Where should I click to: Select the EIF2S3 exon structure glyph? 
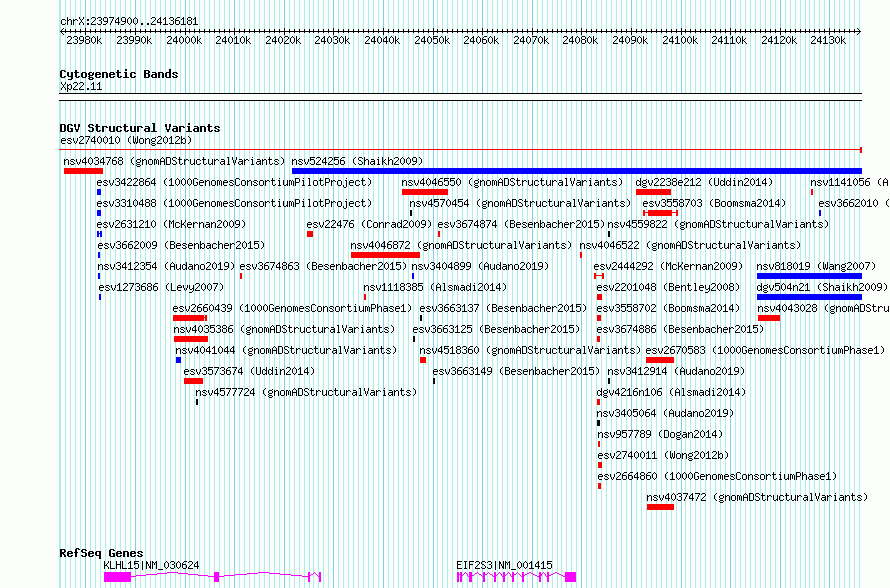pos(517,577)
